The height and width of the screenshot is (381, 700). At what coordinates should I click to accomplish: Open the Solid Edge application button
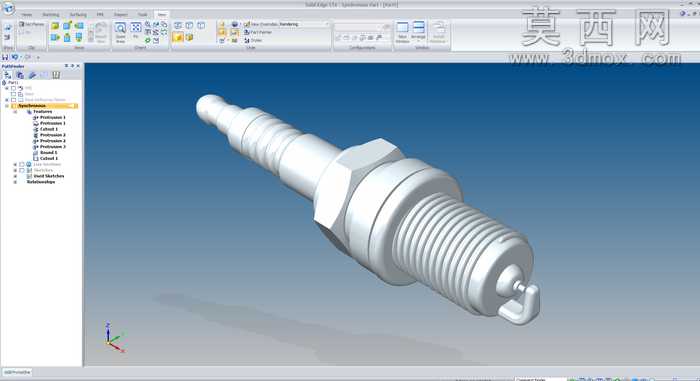(8, 8)
